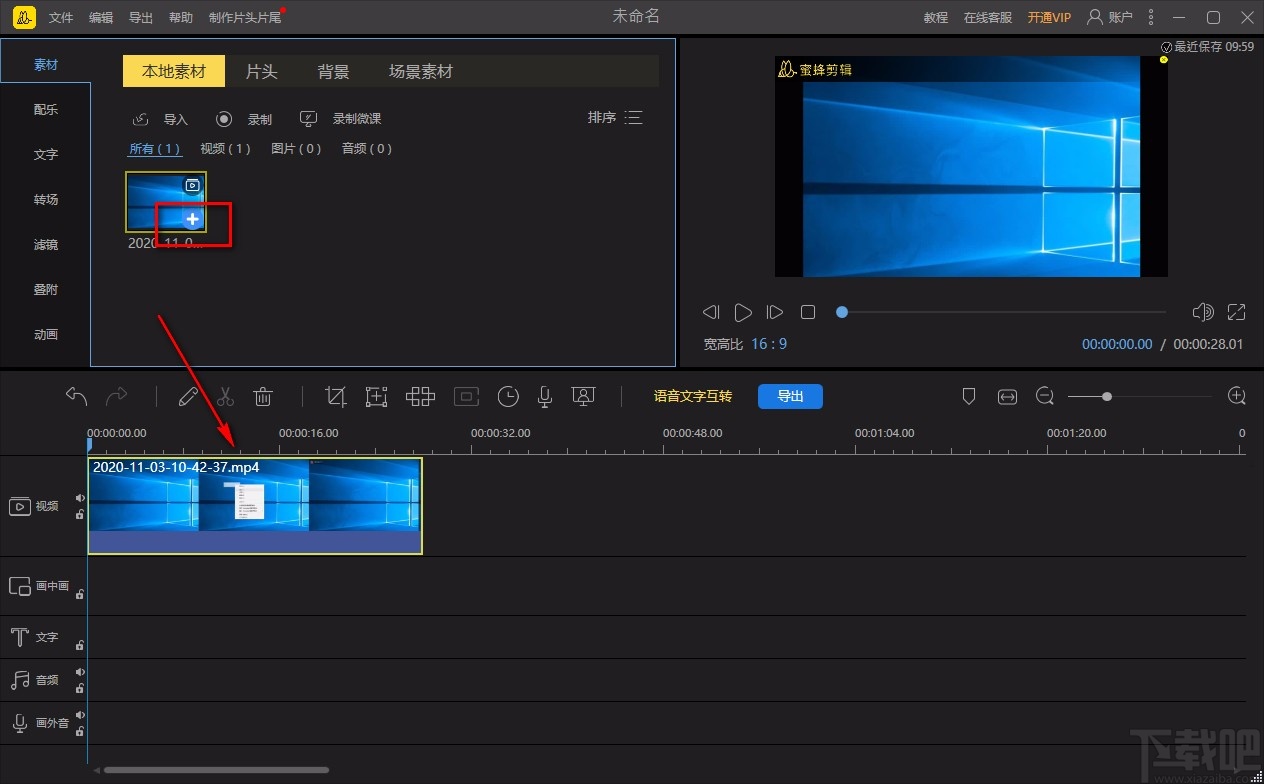Screen dimensions: 1264x784
Task: Mute the 视频 track speaker icon
Action: (80, 498)
